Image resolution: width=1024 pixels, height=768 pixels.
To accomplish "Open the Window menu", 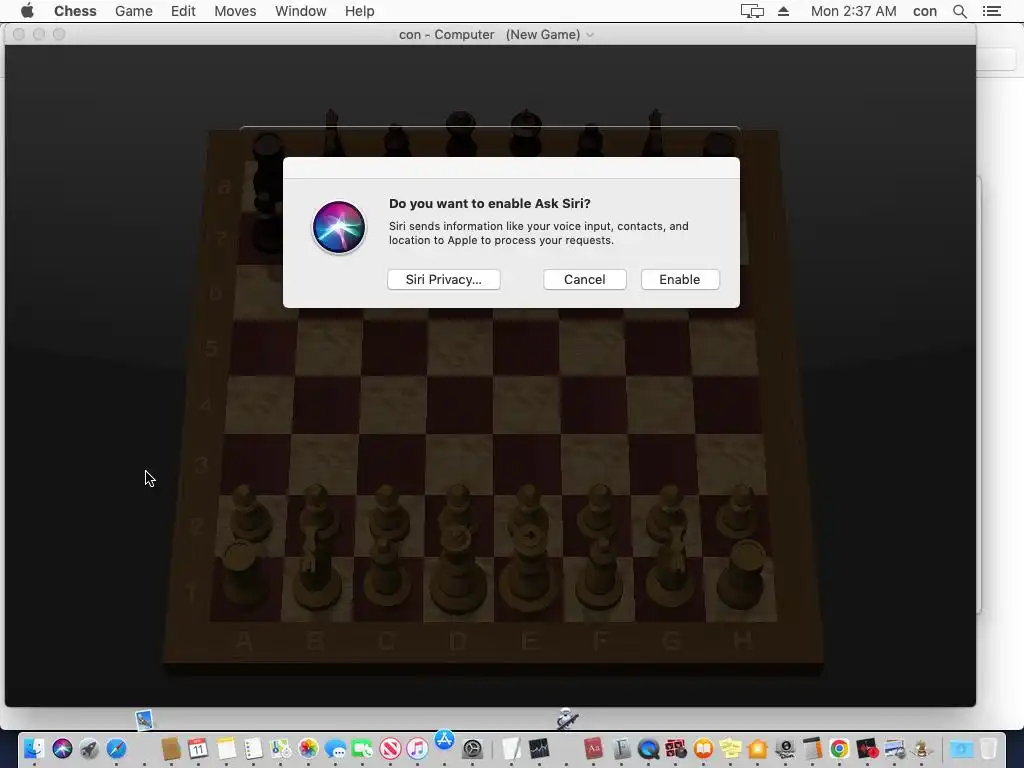I will (x=300, y=11).
